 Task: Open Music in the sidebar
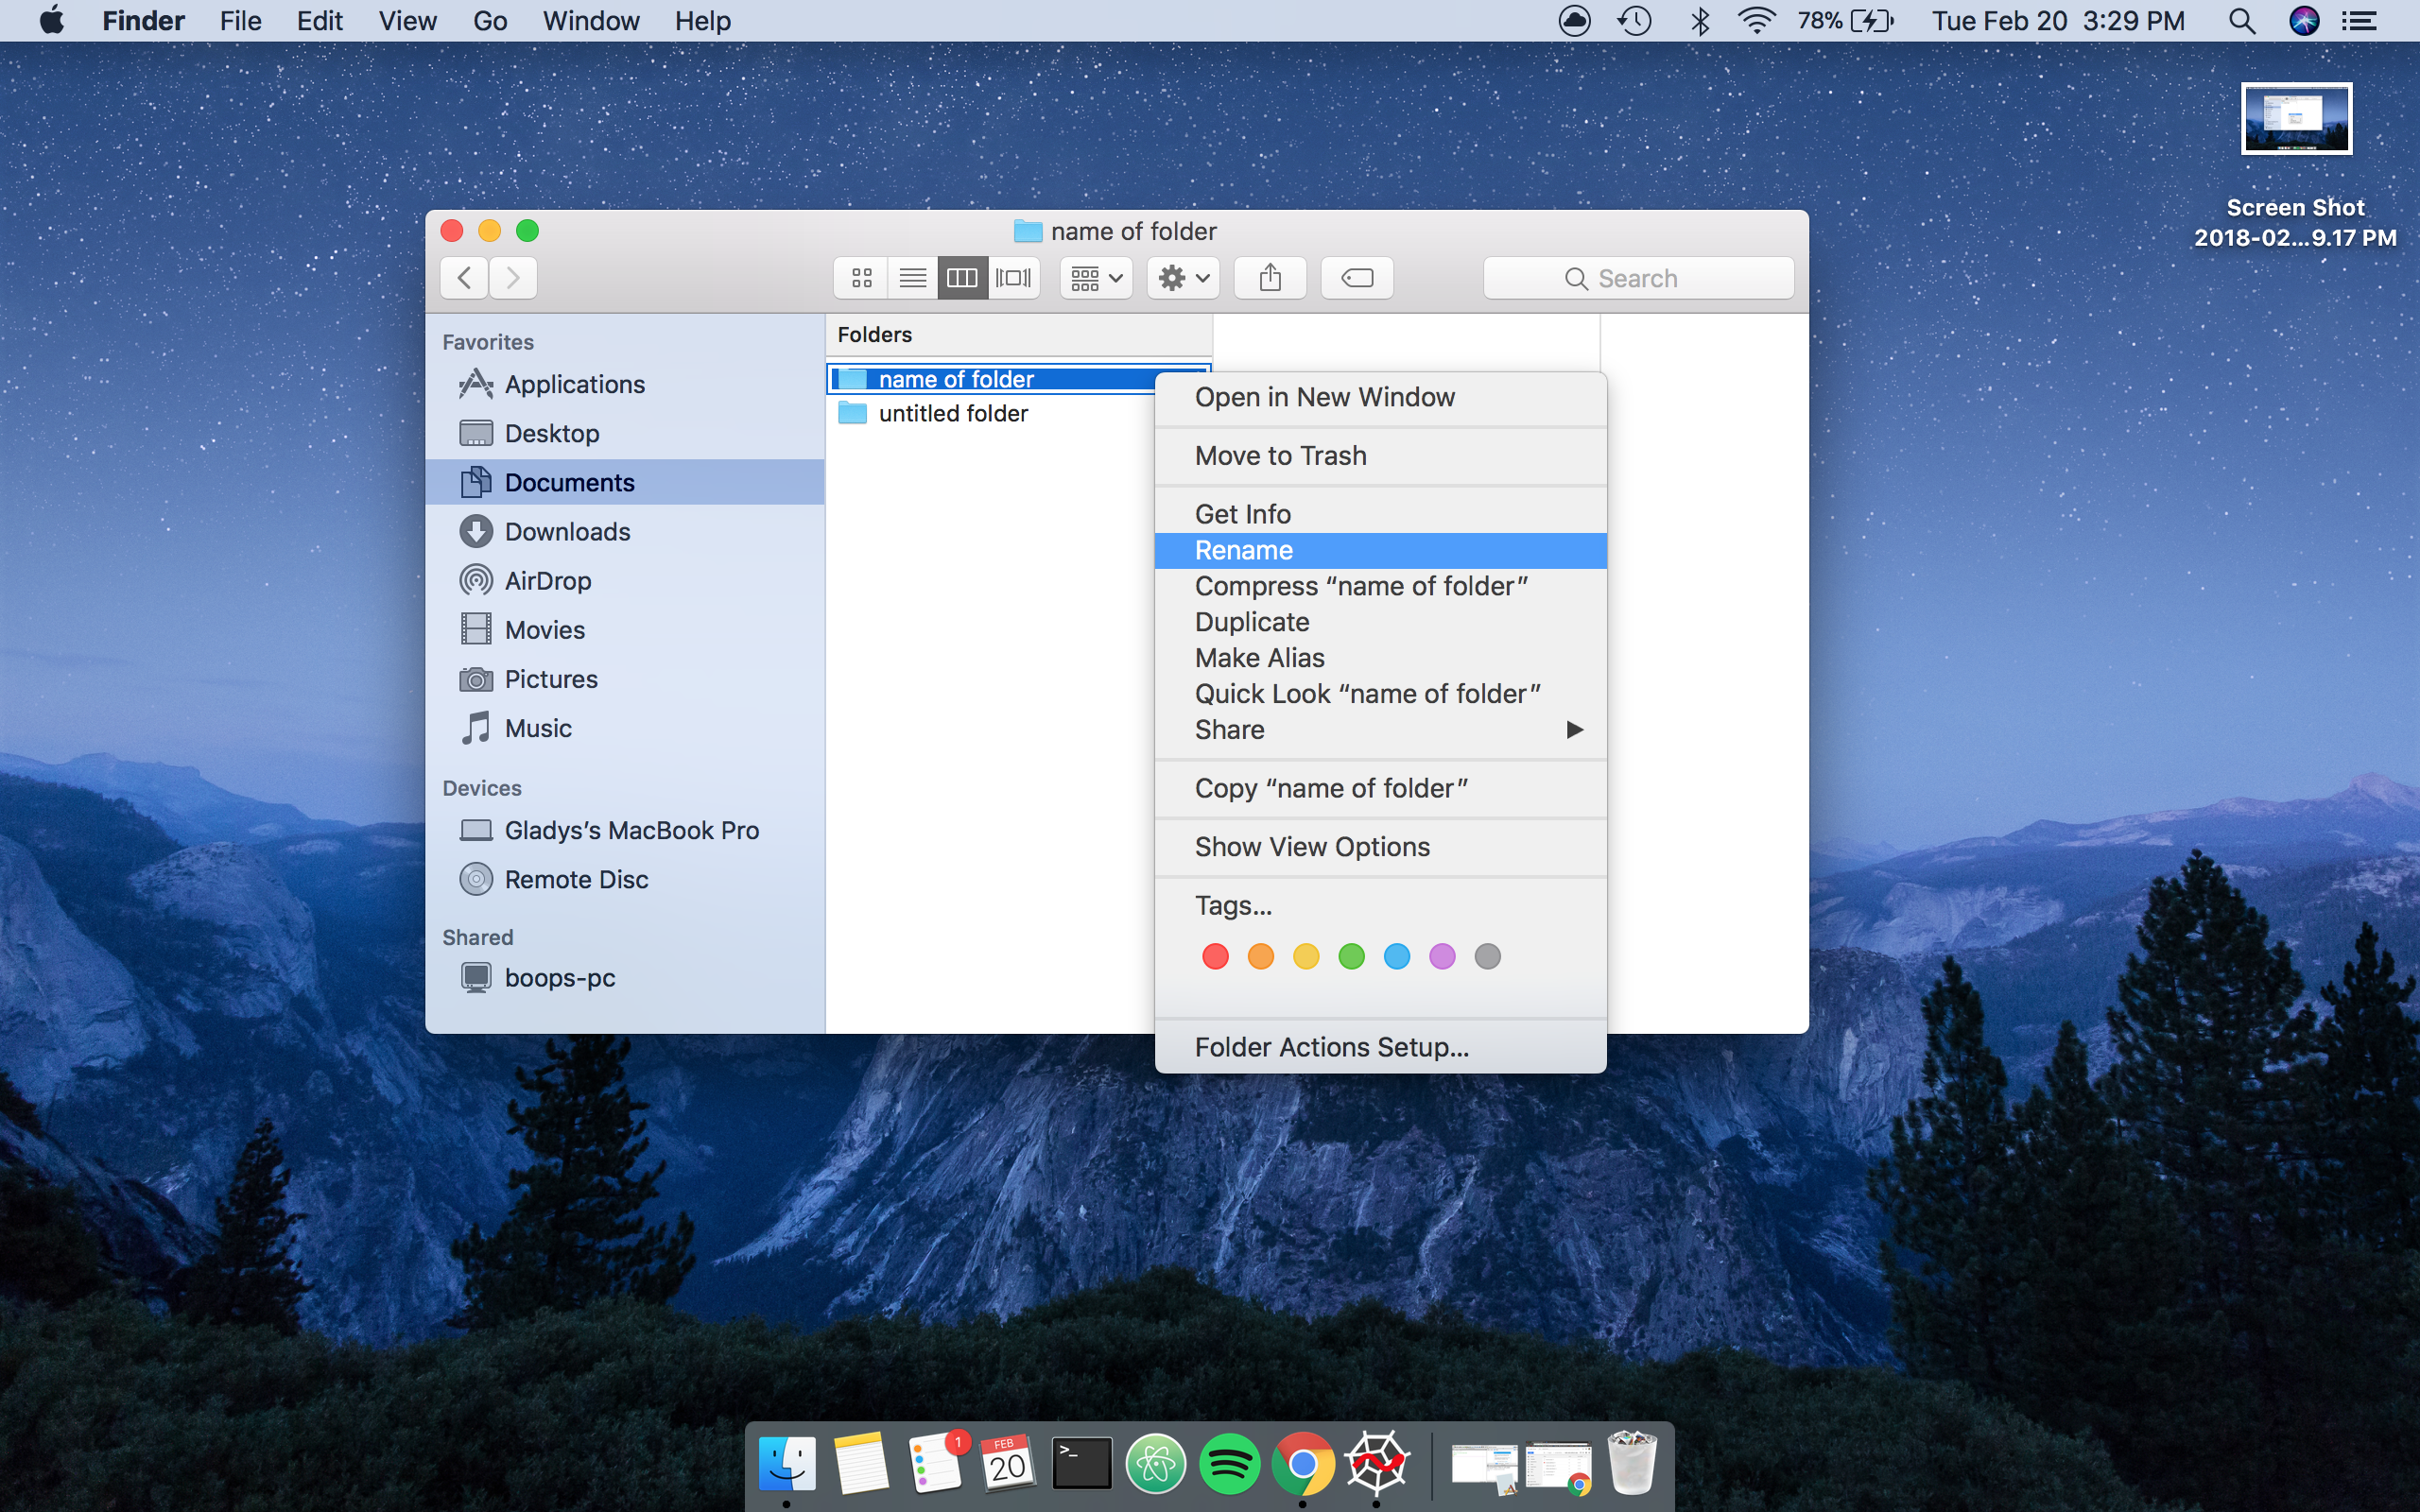coord(625,728)
